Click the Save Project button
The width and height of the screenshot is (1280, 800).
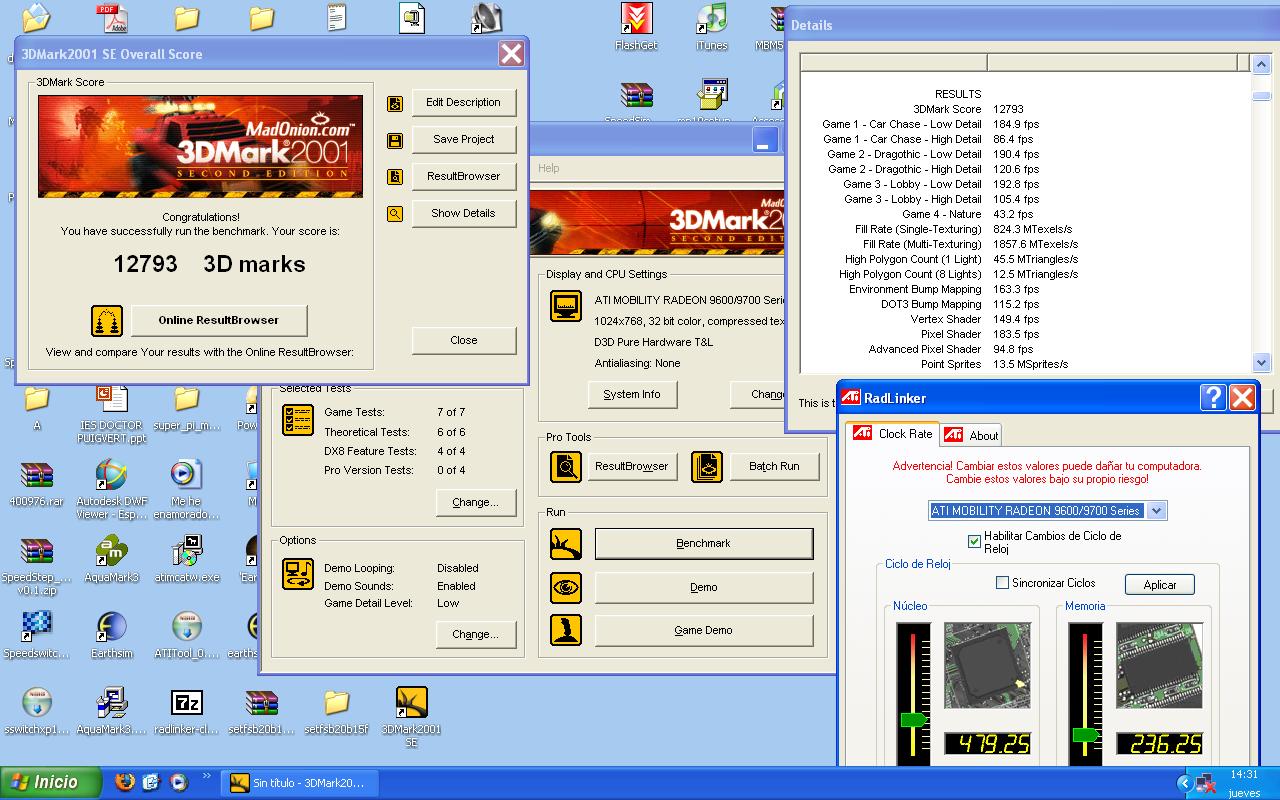pos(464,140)
